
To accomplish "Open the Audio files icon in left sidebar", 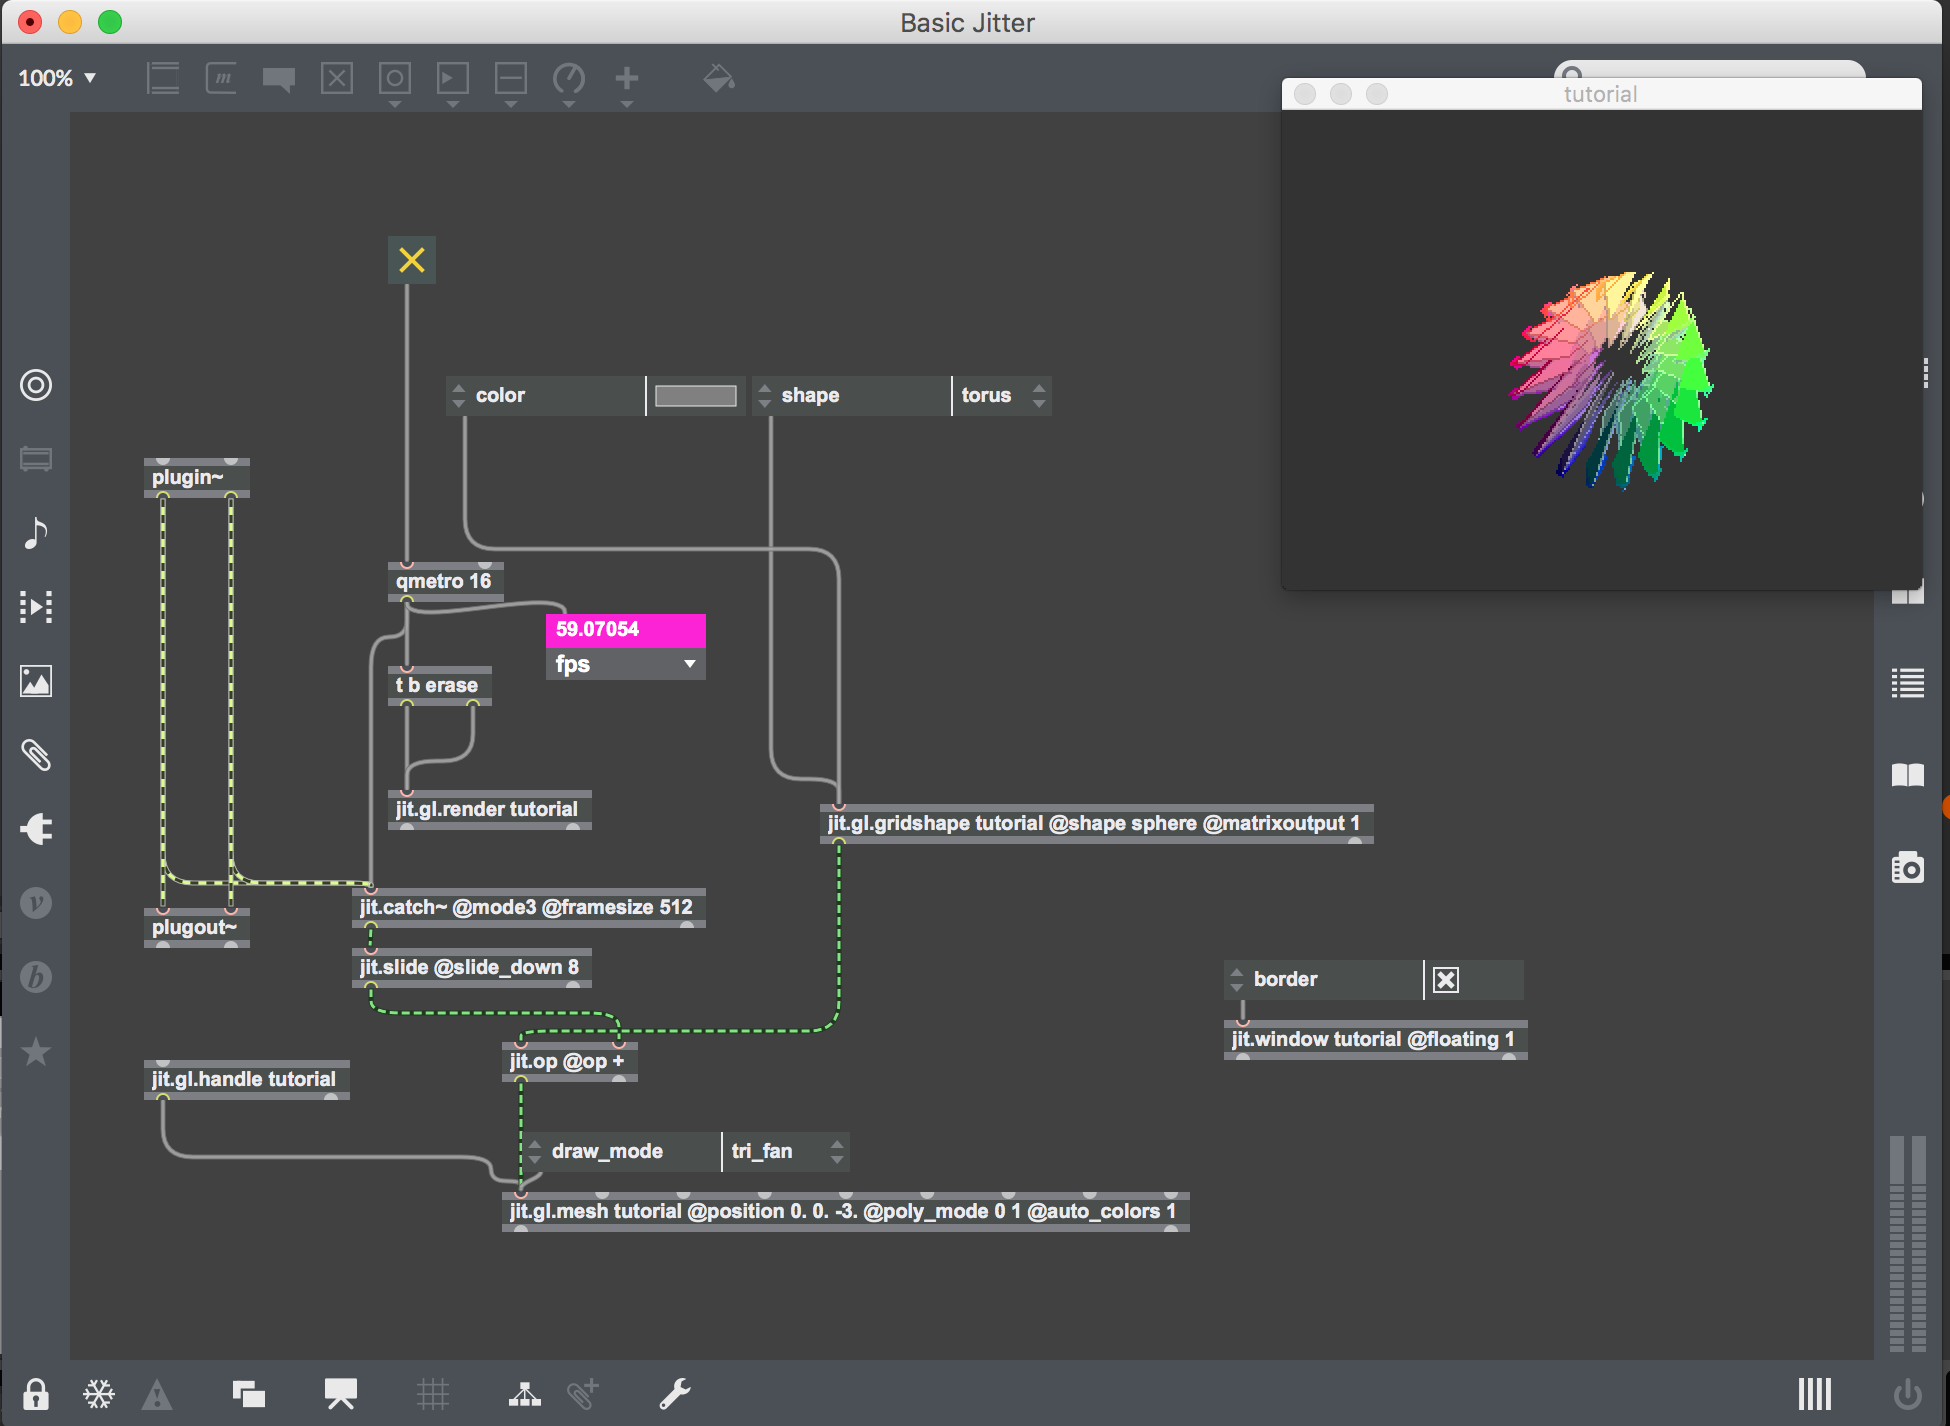I will click(x=35, y=532).
